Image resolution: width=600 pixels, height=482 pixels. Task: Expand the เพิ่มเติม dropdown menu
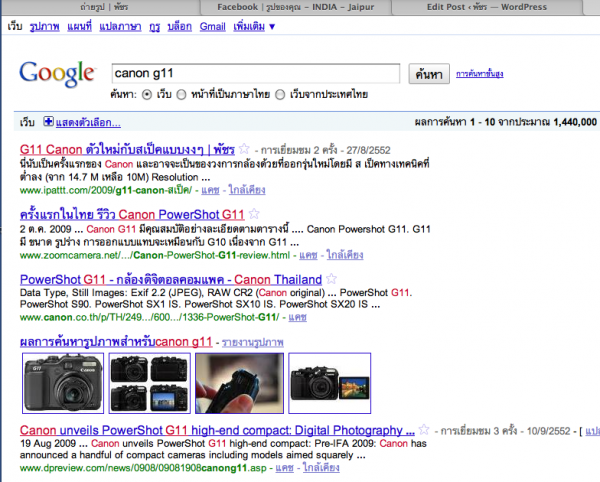tap(254, 26)
